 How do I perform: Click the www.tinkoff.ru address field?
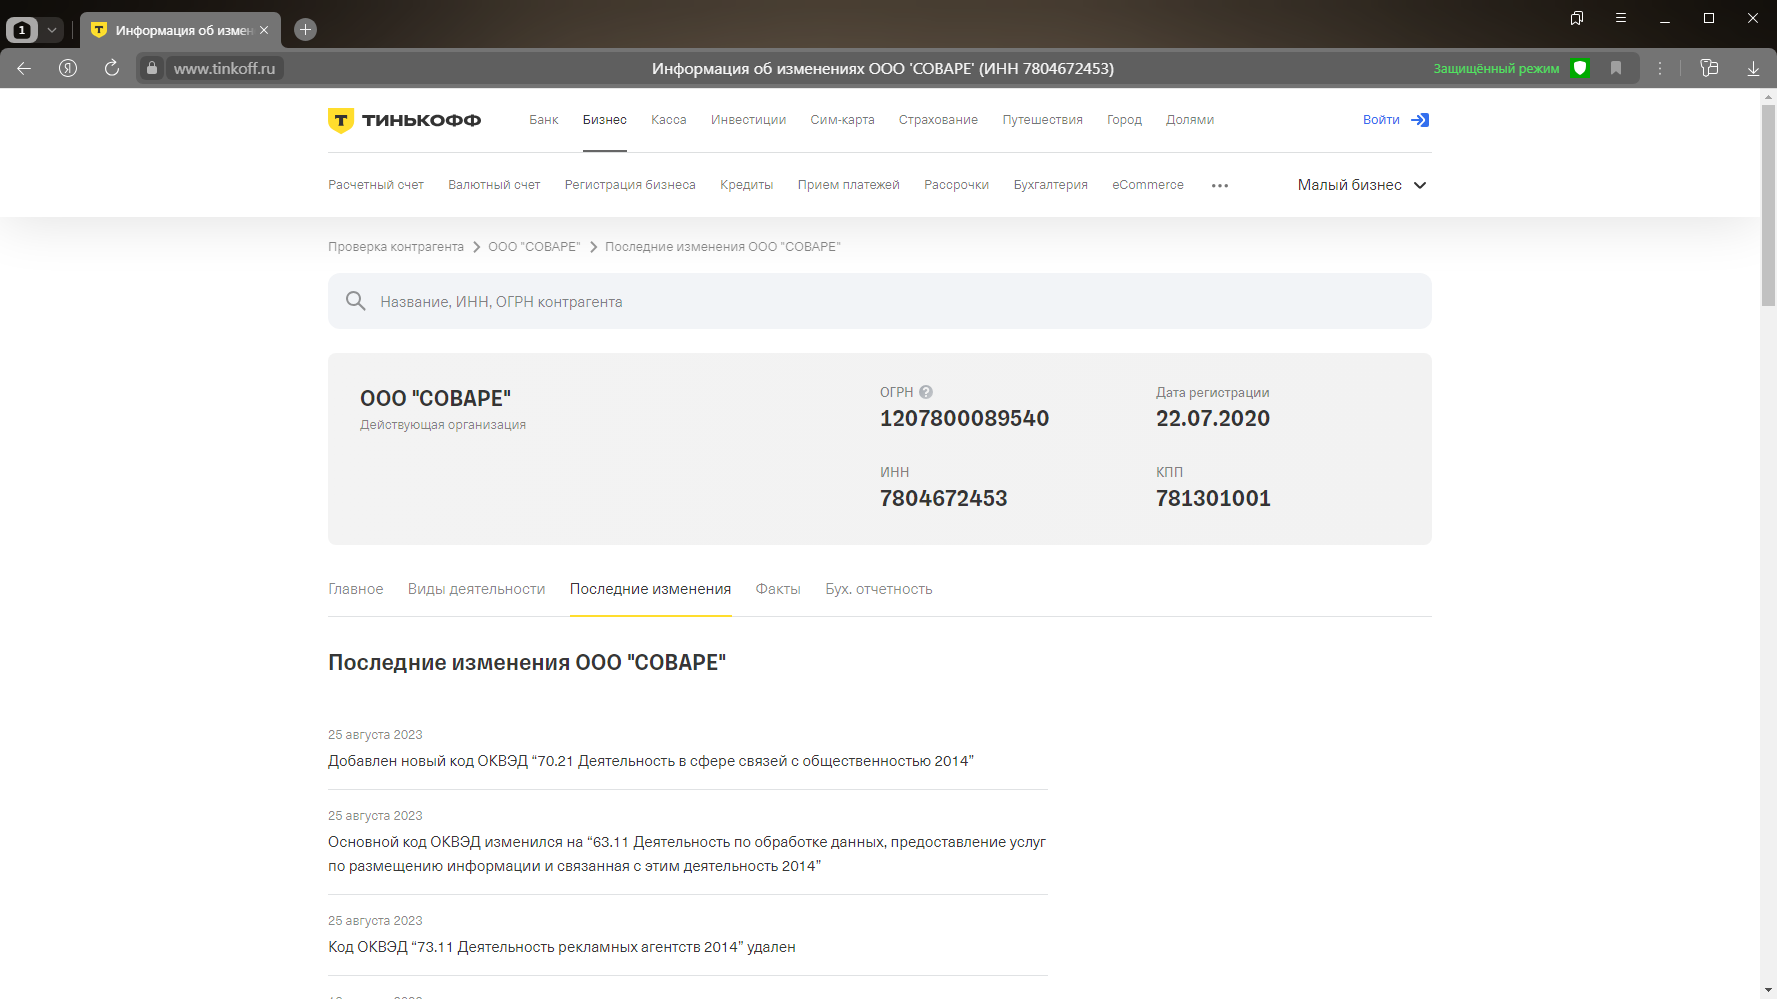click(224, 68)
